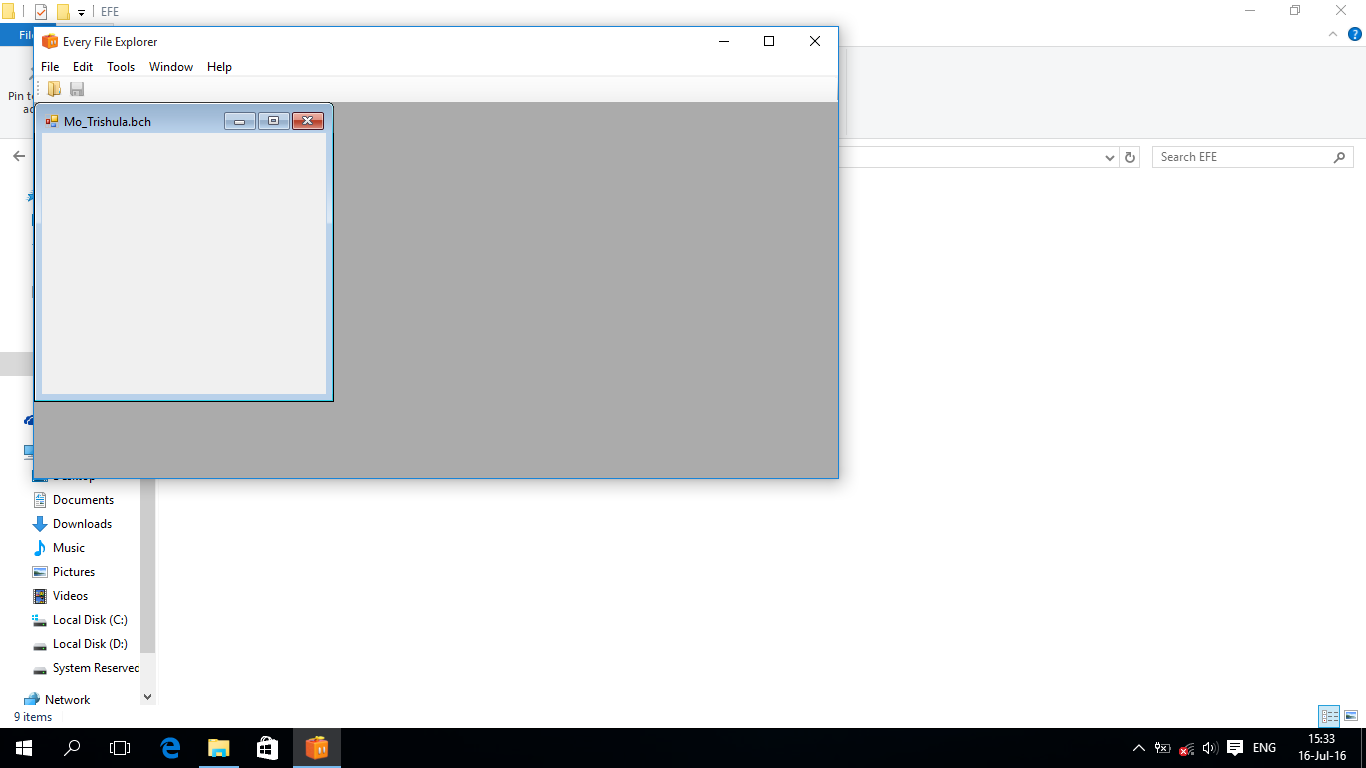Open the Window menu

click(x=171, y=67)
